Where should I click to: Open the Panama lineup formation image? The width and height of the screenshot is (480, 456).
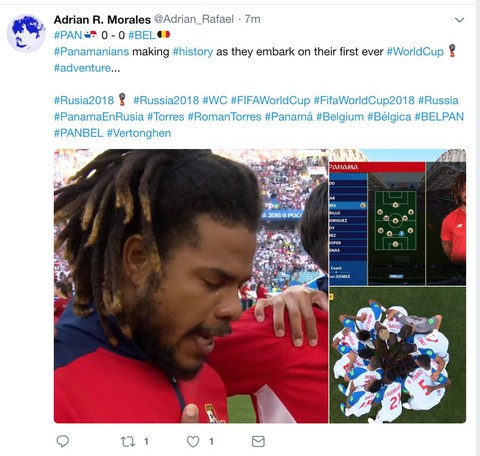pyautogui.click(x=397, y=217)
